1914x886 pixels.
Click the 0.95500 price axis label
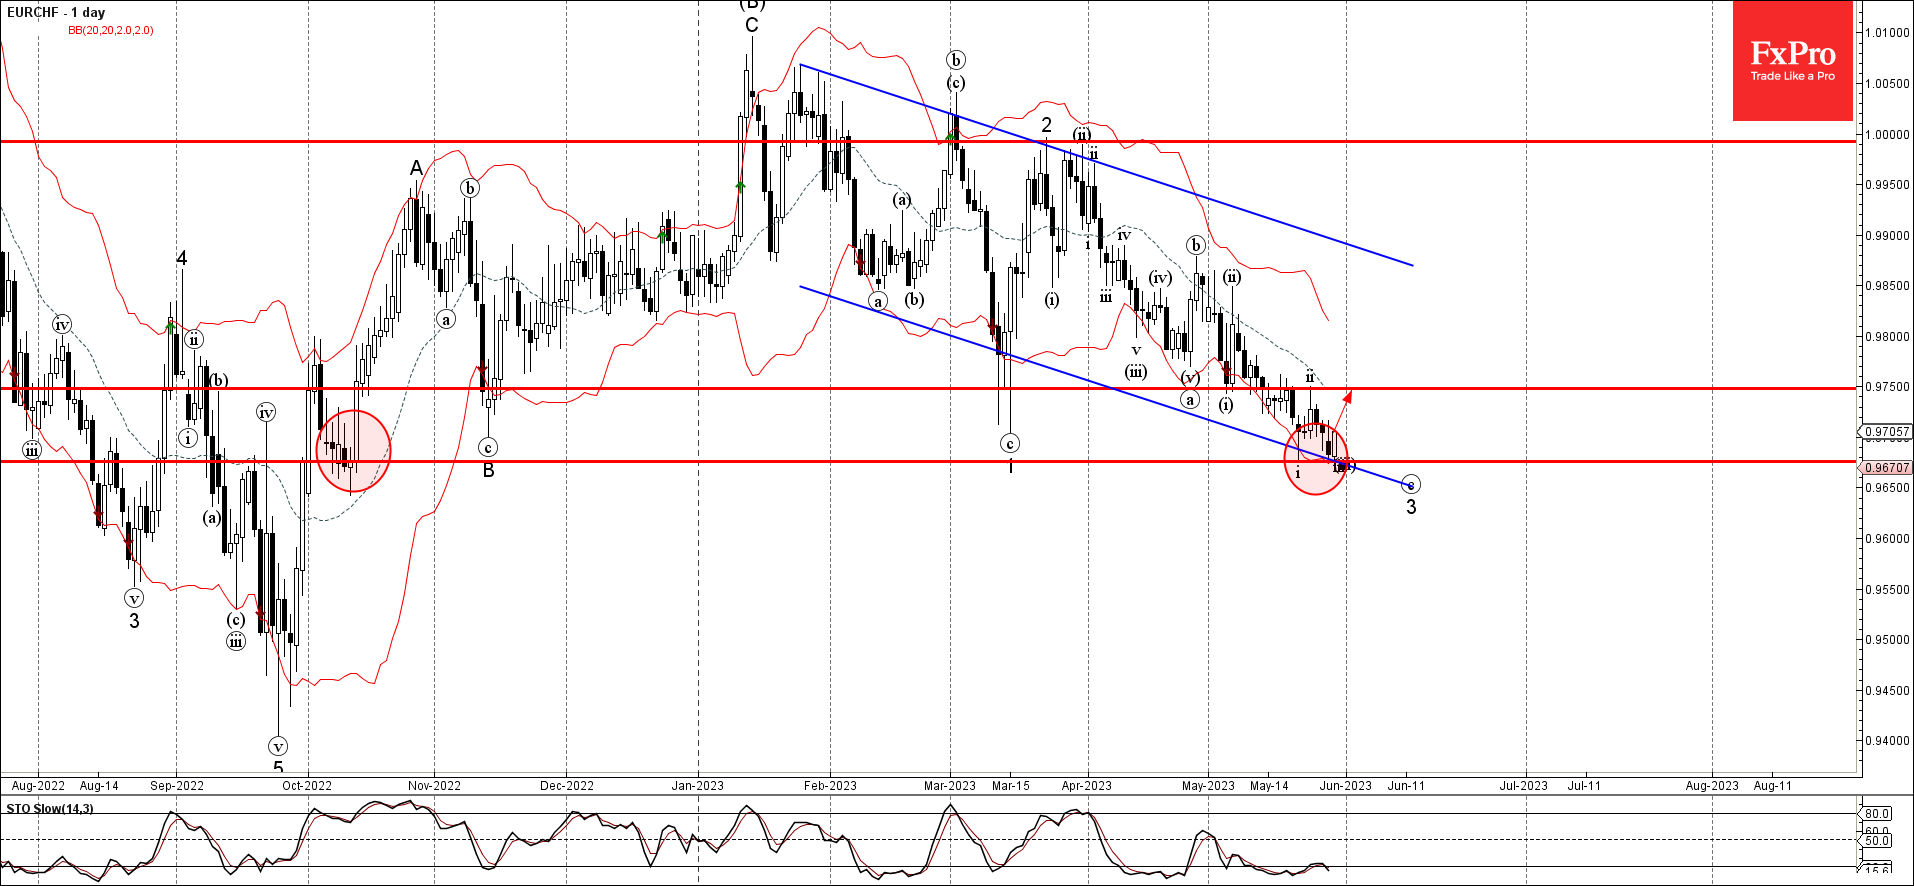click(x=1887, y=590)
